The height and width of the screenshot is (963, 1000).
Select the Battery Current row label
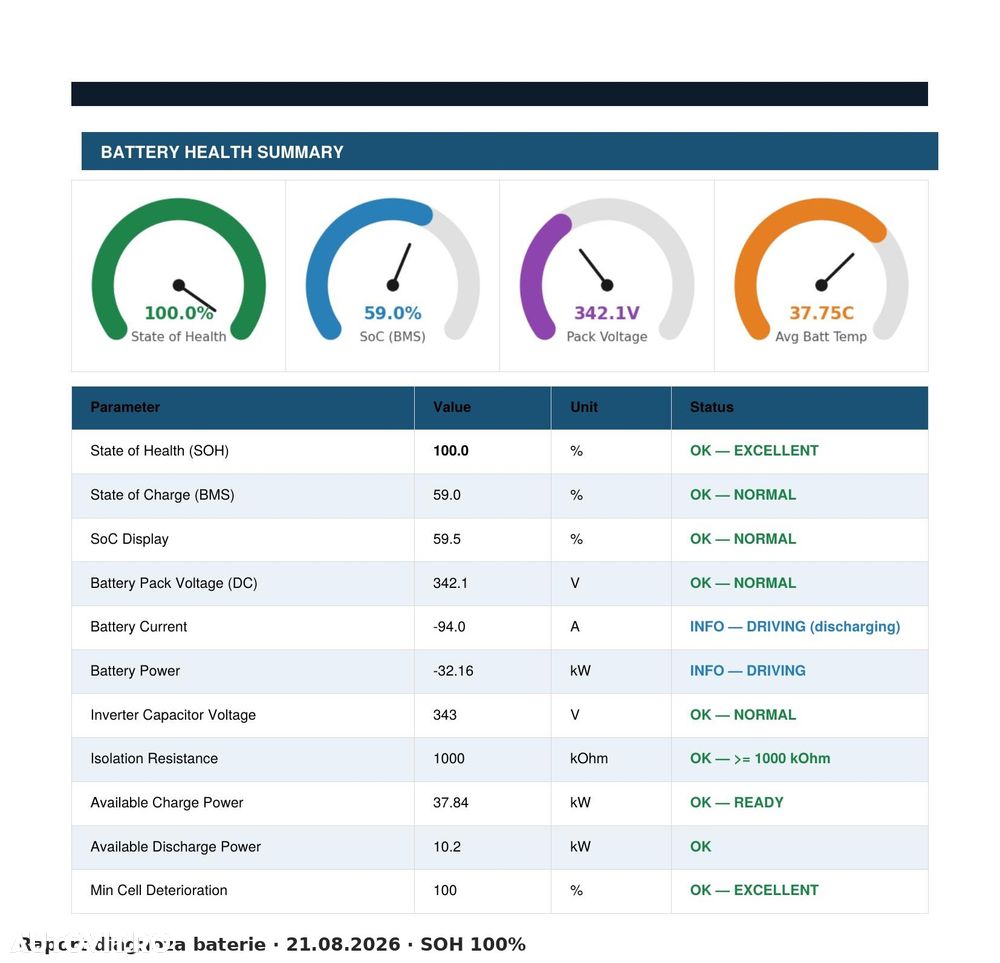tap(139, 627)
